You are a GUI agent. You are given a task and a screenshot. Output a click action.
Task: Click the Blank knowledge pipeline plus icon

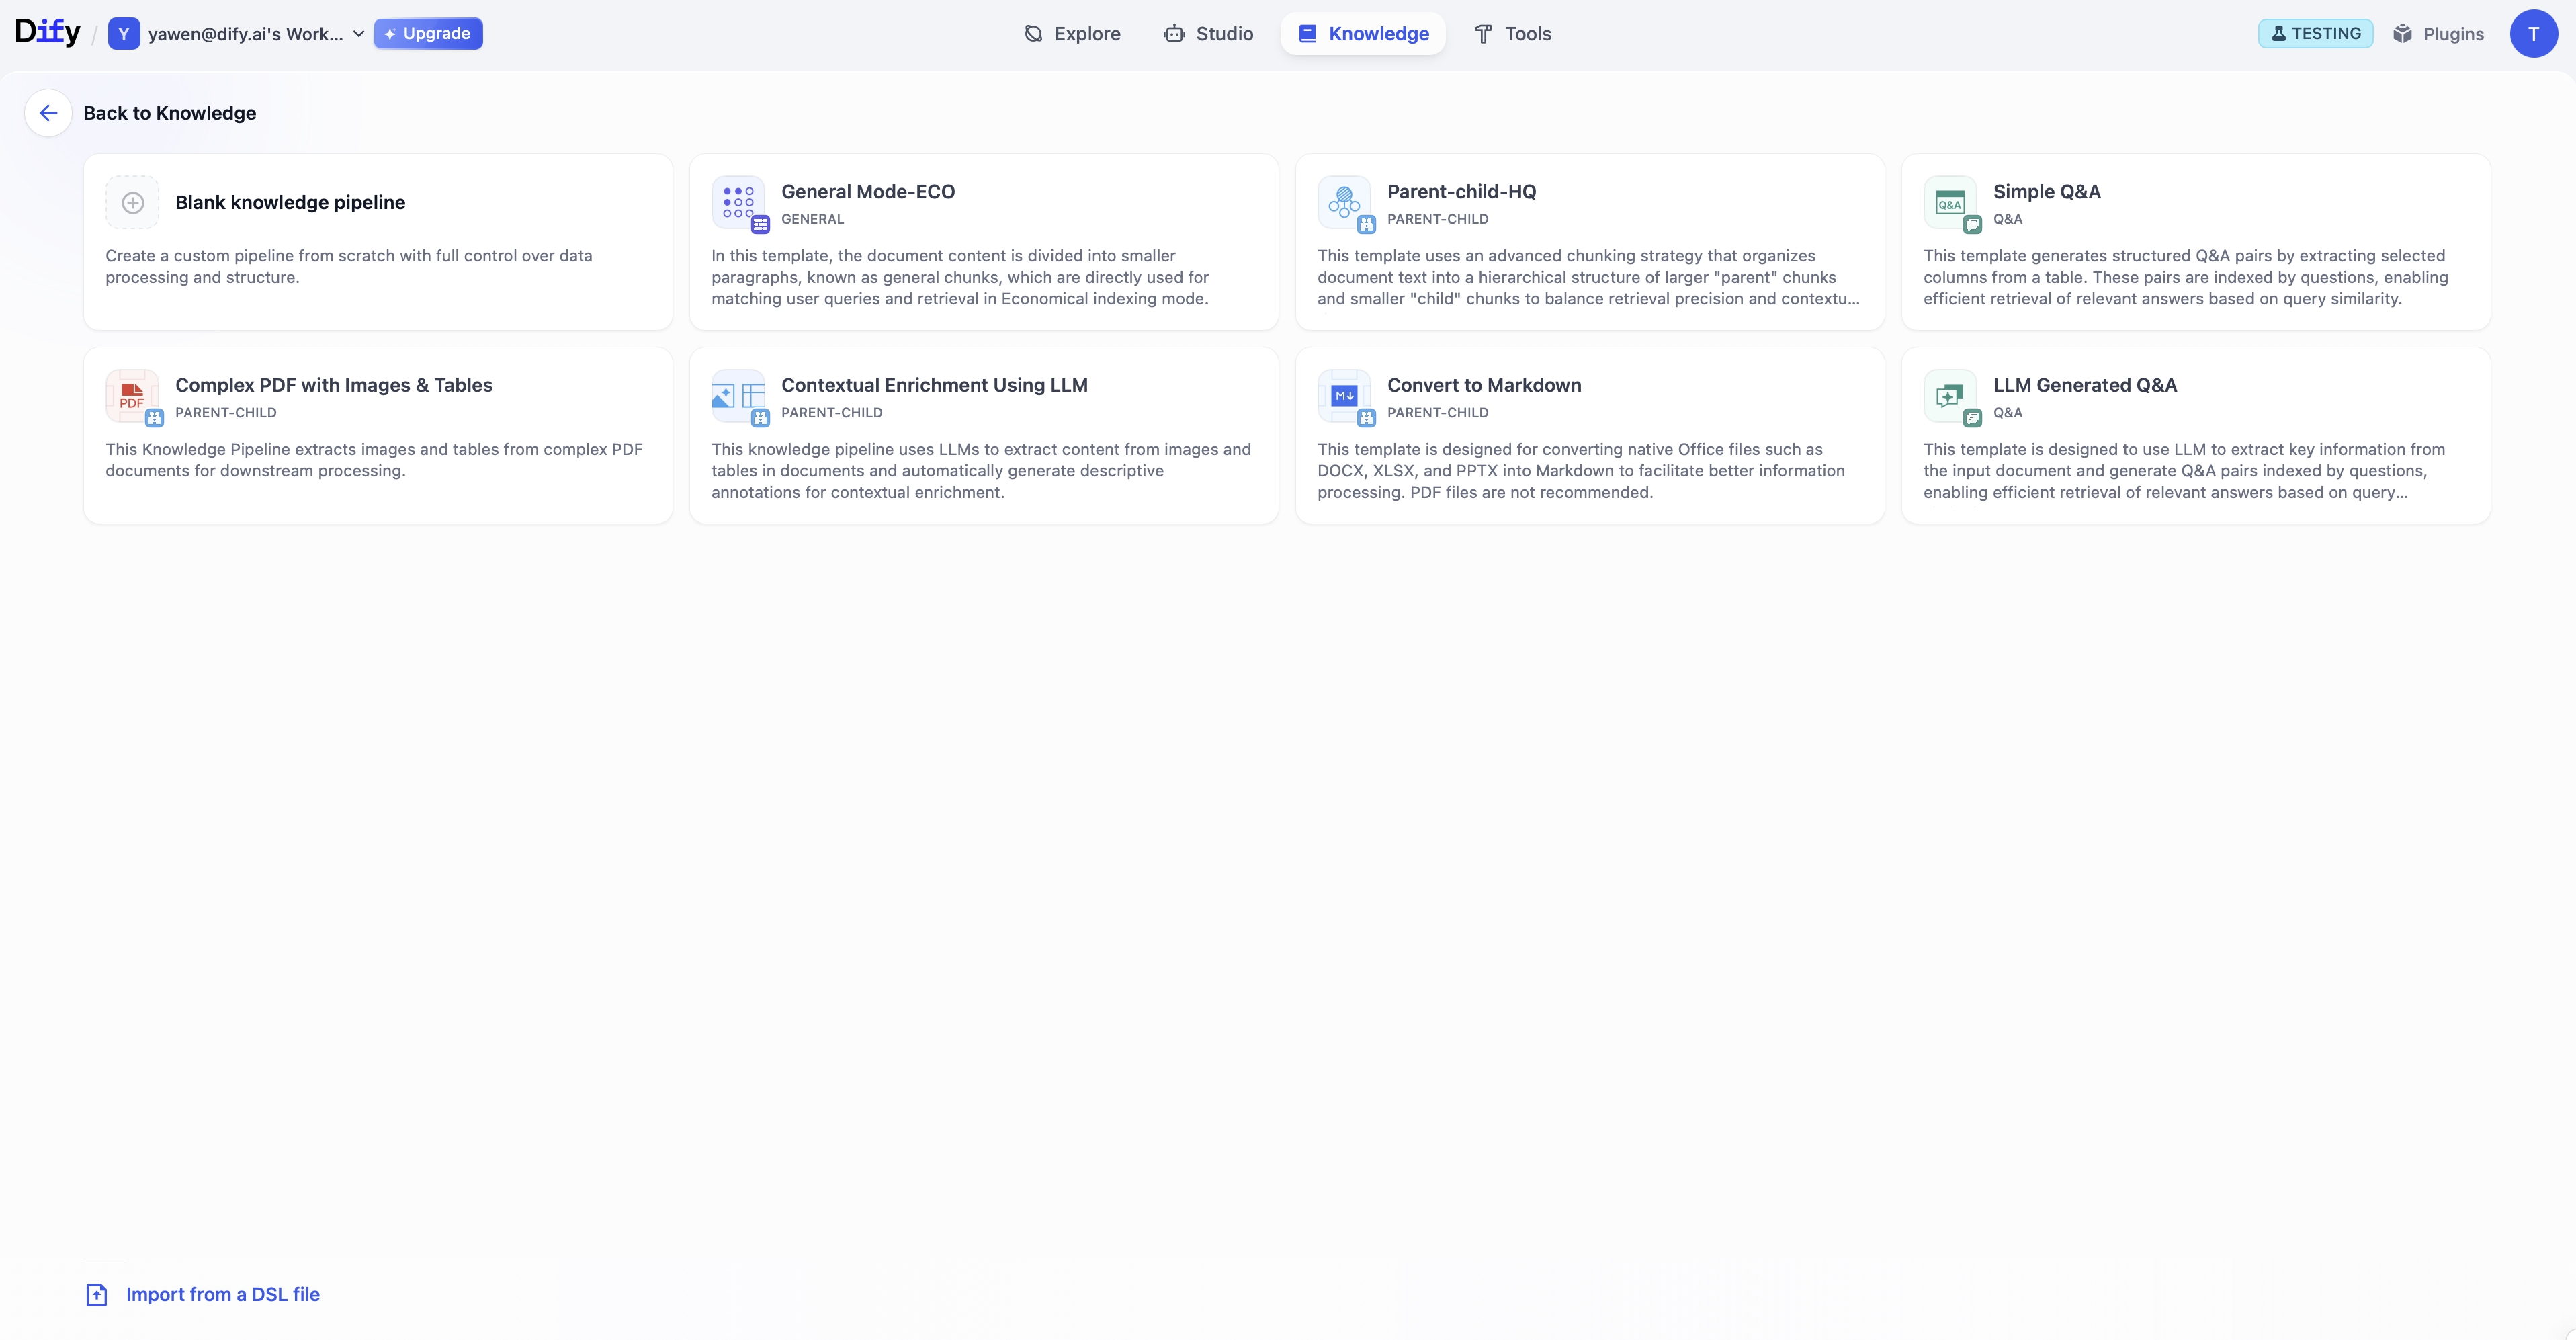click(x=132, y=203)
